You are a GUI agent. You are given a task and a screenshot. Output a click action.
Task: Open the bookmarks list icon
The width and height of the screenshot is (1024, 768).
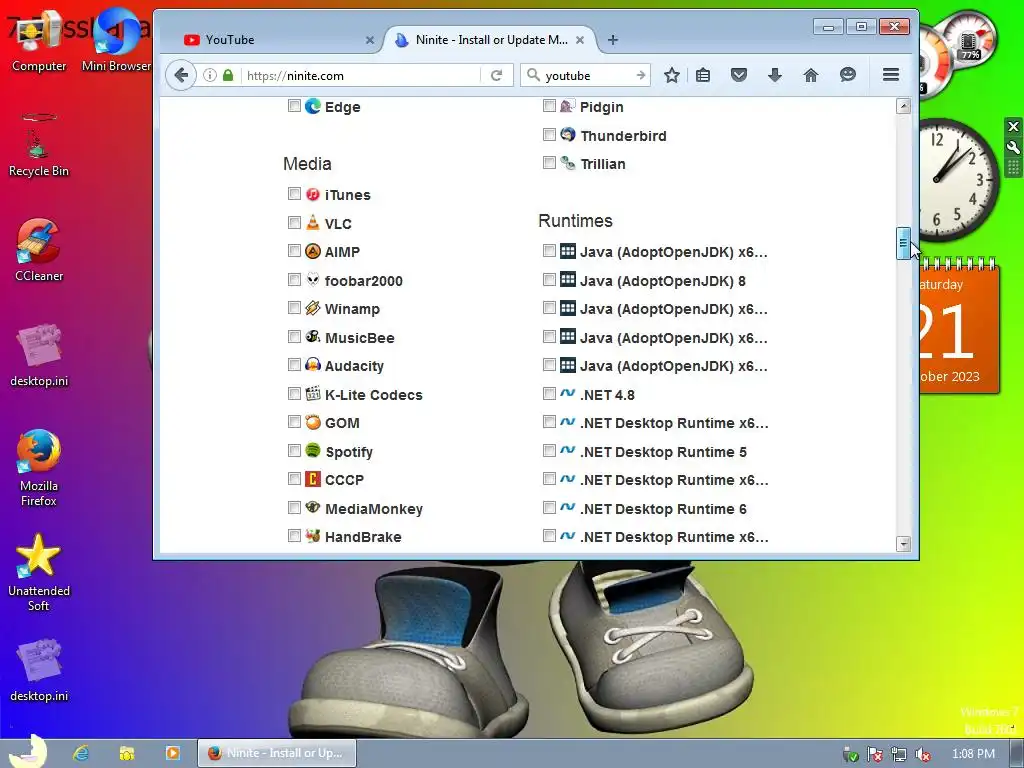[703, 75]
